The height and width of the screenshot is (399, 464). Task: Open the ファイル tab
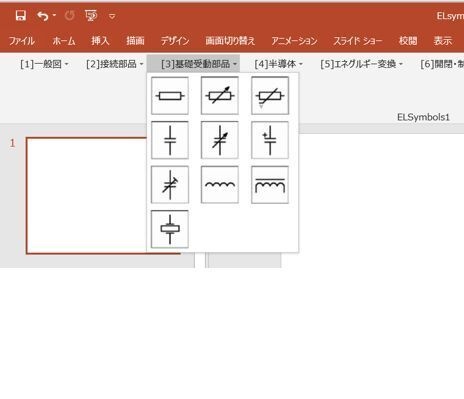pyautogui.click(x=22, y=41)
